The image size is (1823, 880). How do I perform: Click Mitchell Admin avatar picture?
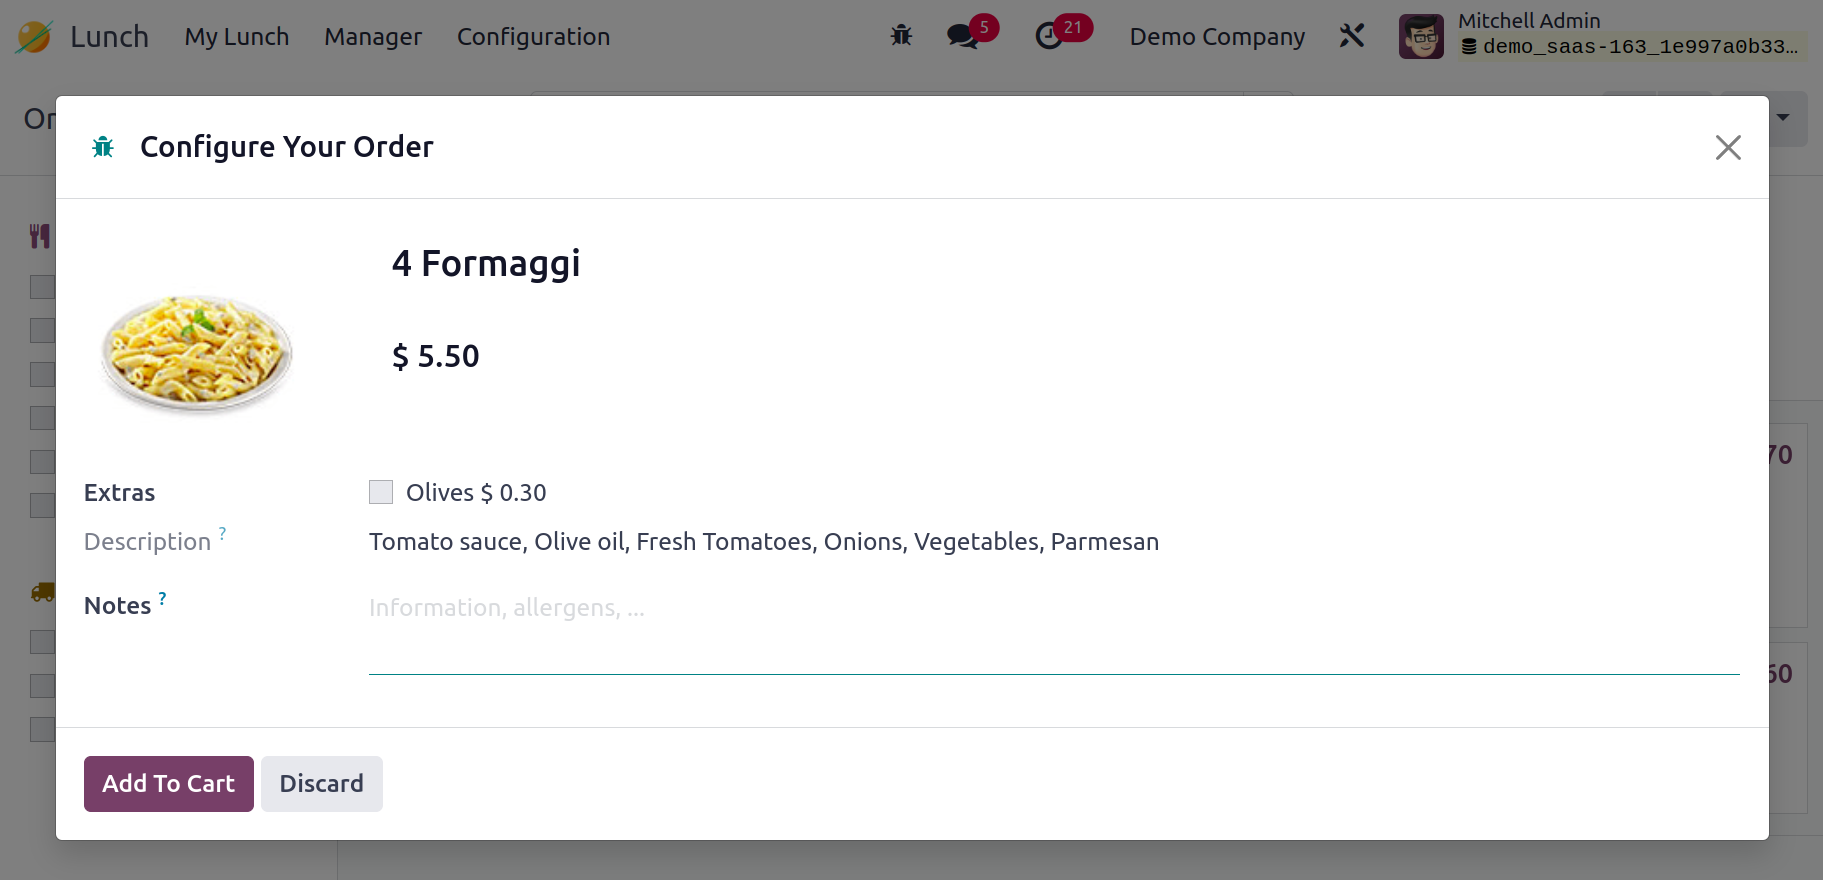pyautogui.click(x=1421, y=36)
